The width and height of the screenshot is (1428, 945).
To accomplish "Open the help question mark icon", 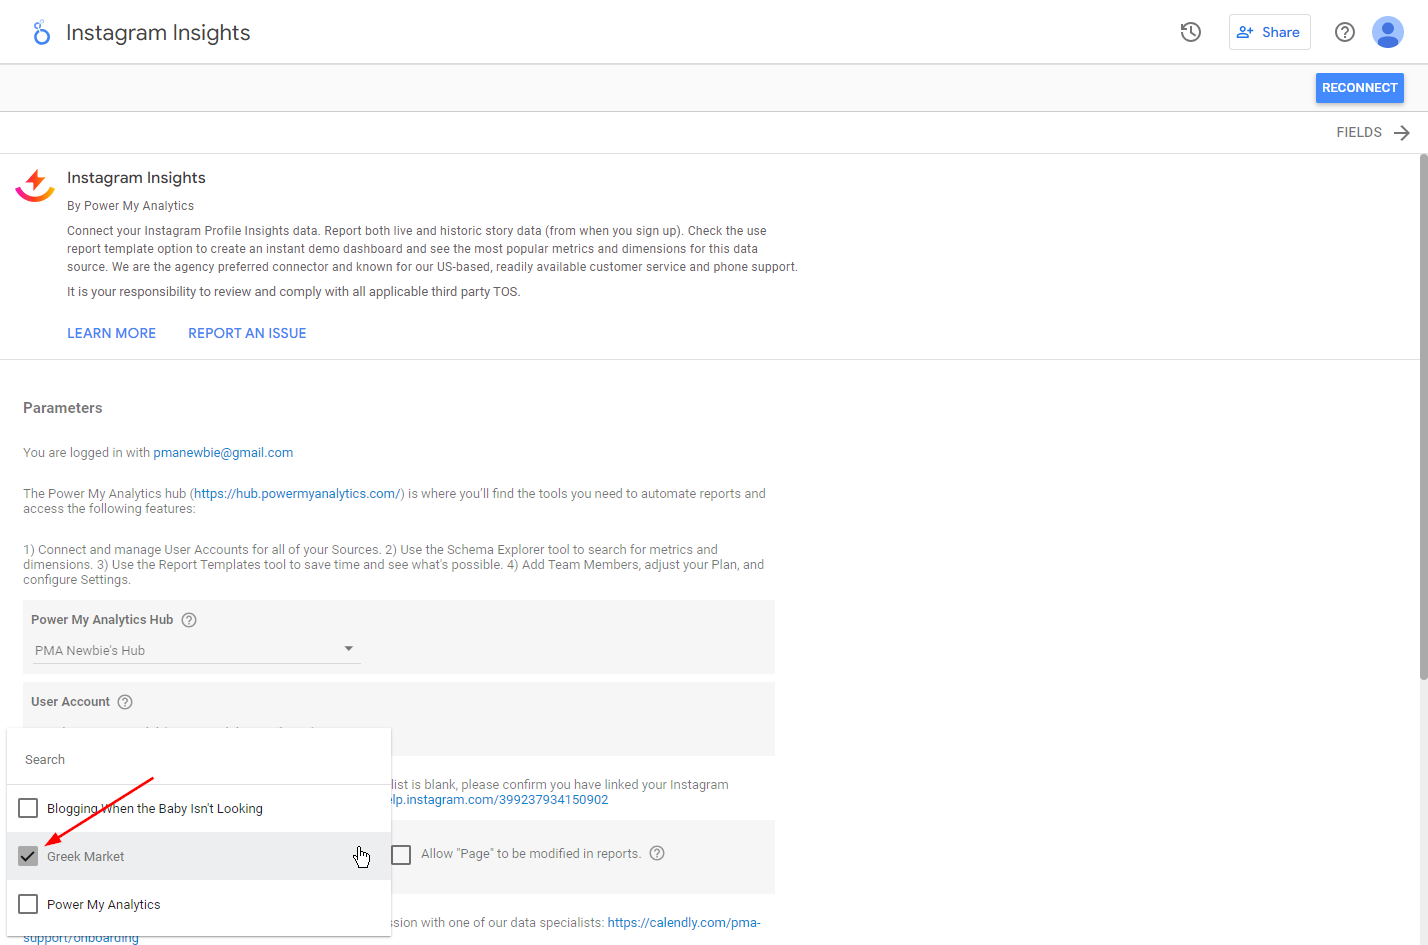I will [1345, 32].
